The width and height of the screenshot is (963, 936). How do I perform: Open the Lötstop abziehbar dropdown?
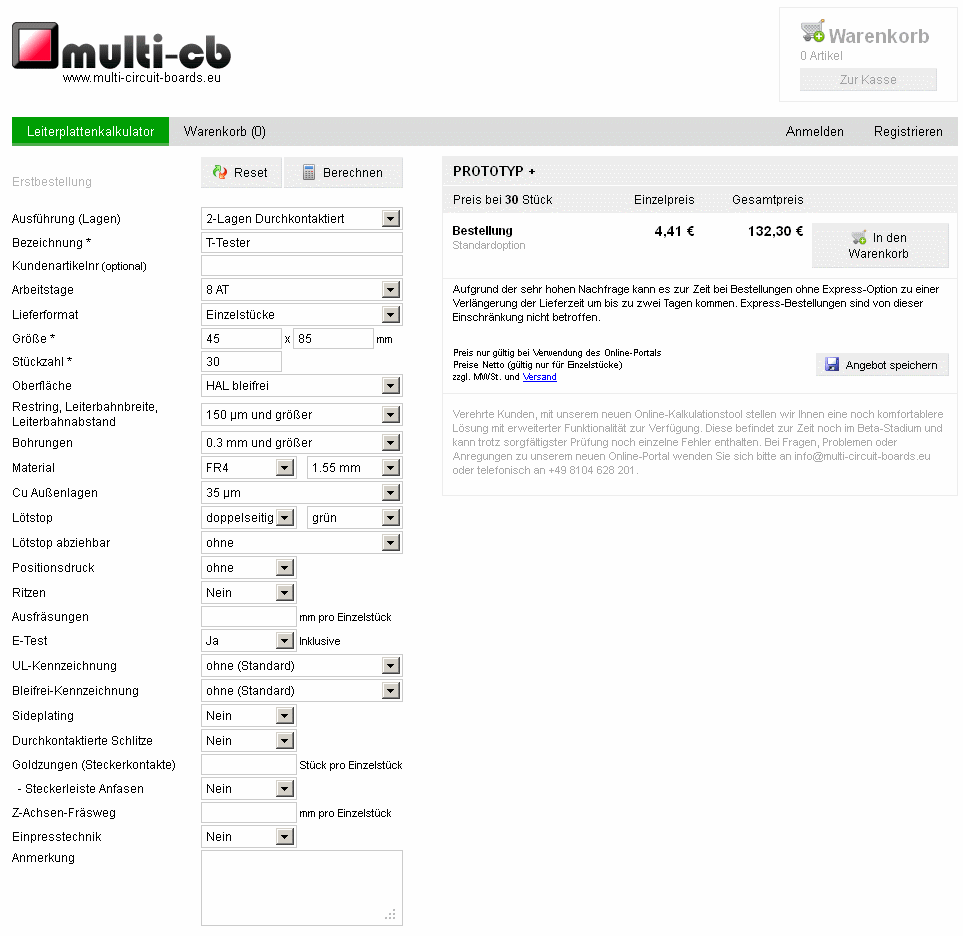click(x=302, y=543)
